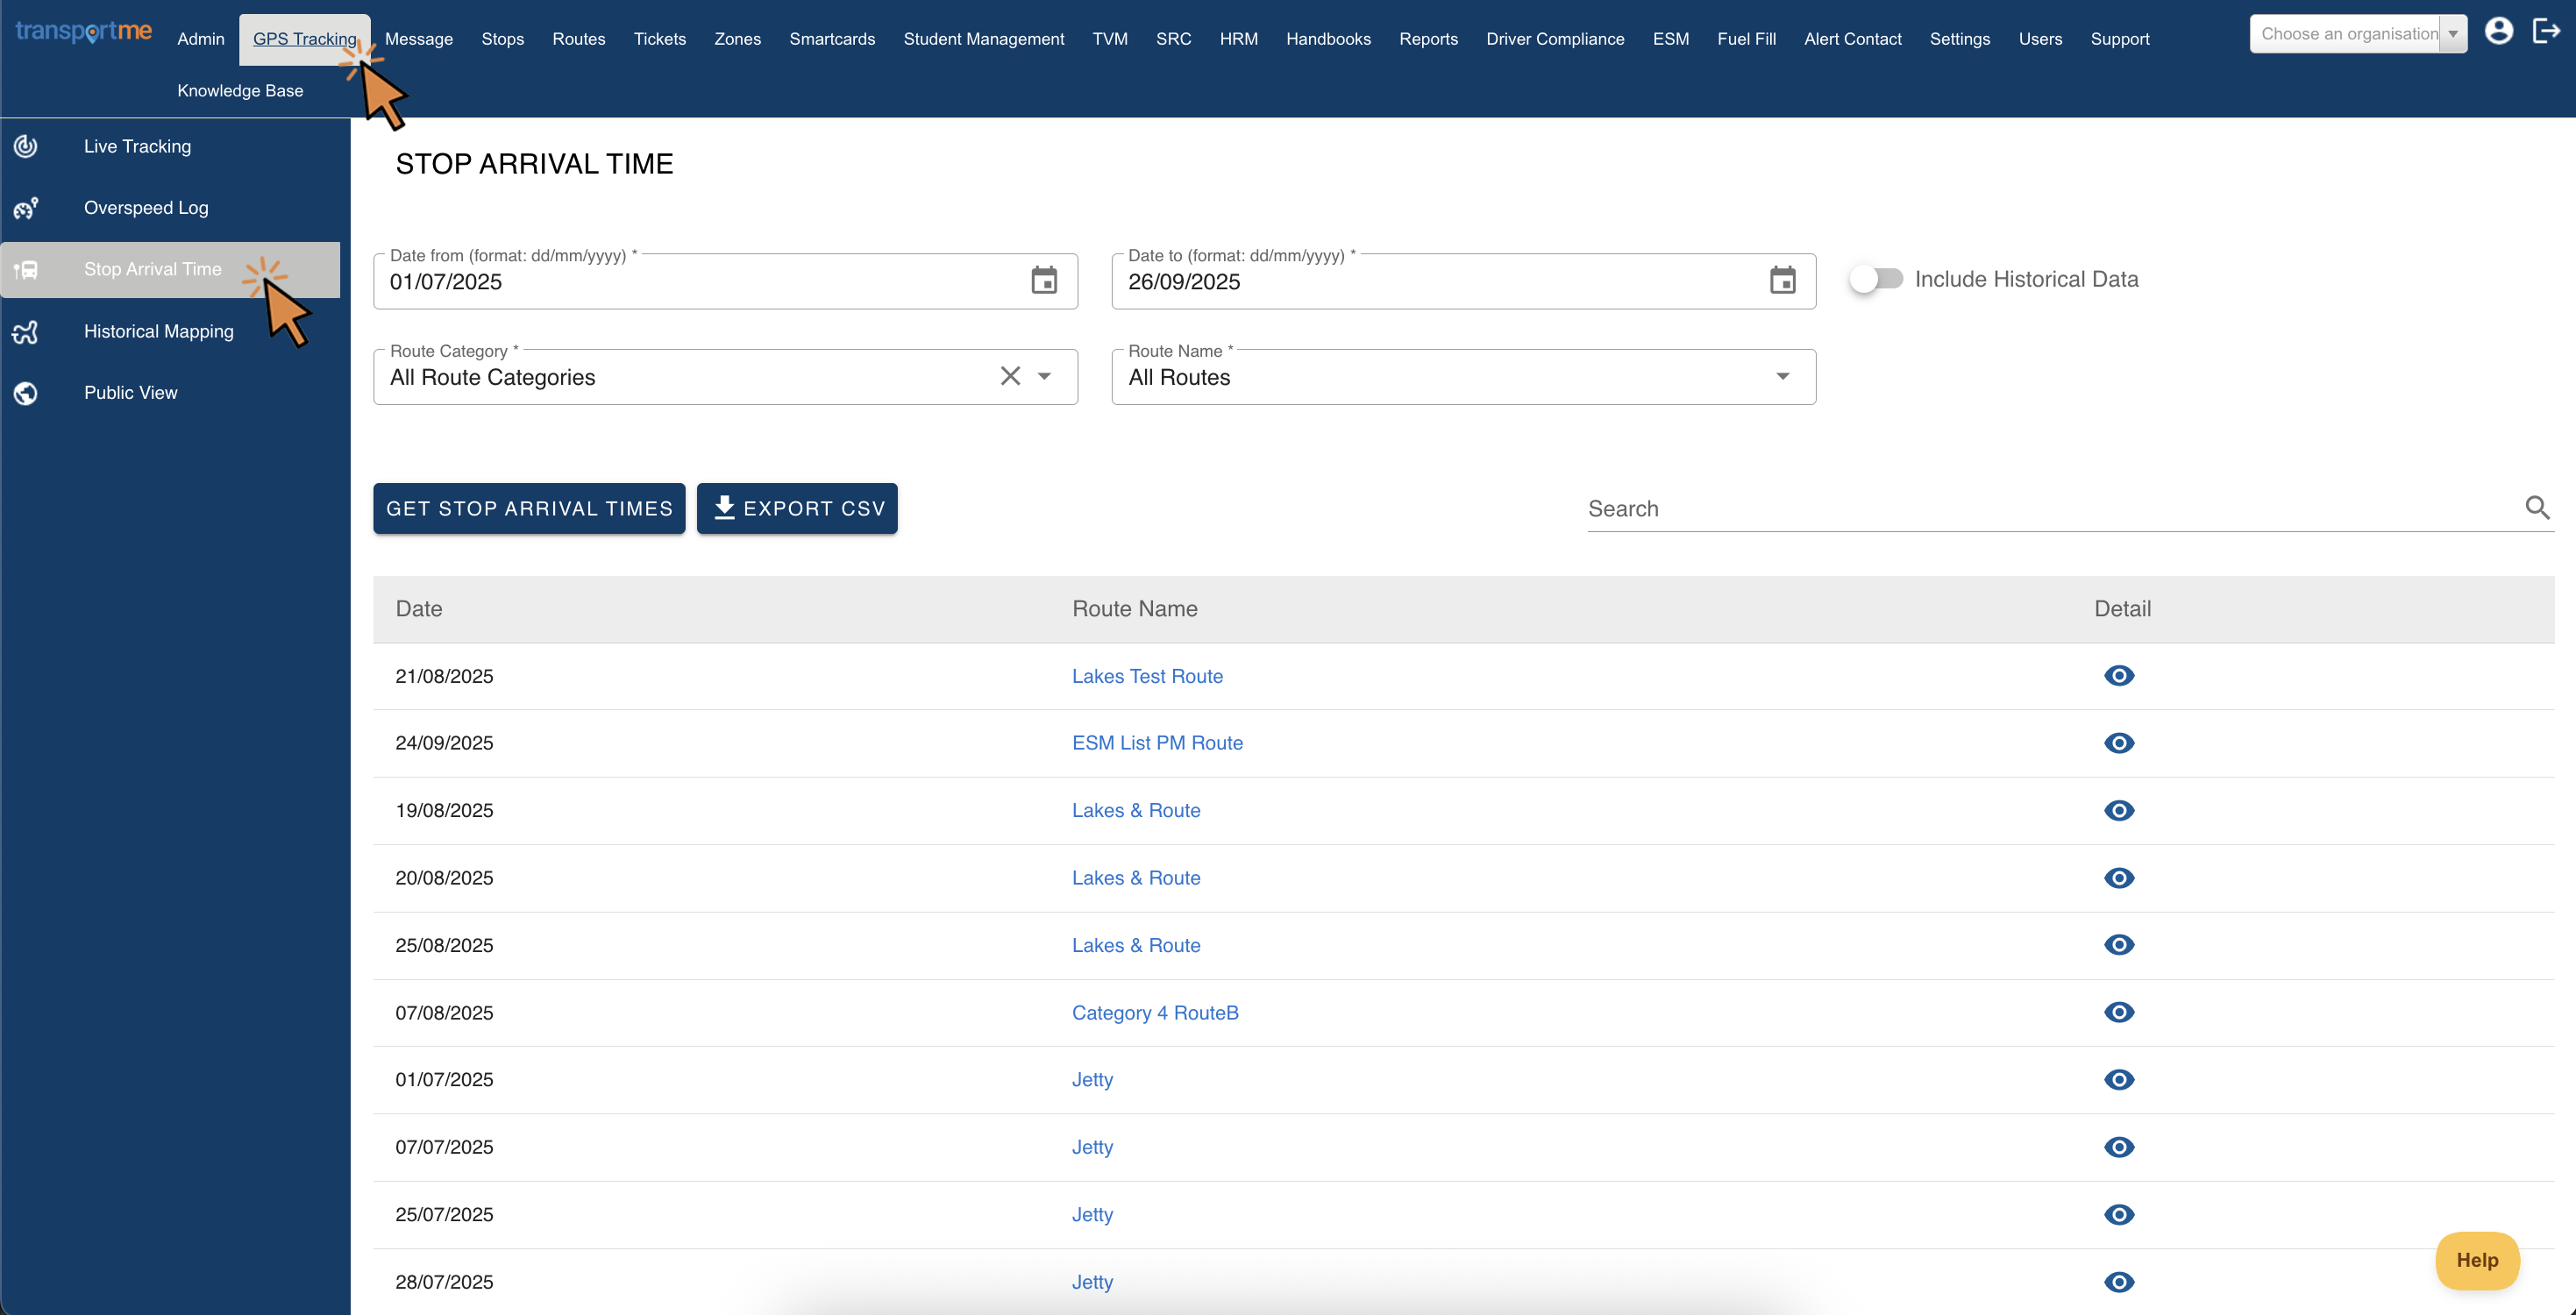Viewport: 2576px width, 1315px height.
Task: View details for 28/07/2025 Jetty row
Action: coord(2118,1282)
